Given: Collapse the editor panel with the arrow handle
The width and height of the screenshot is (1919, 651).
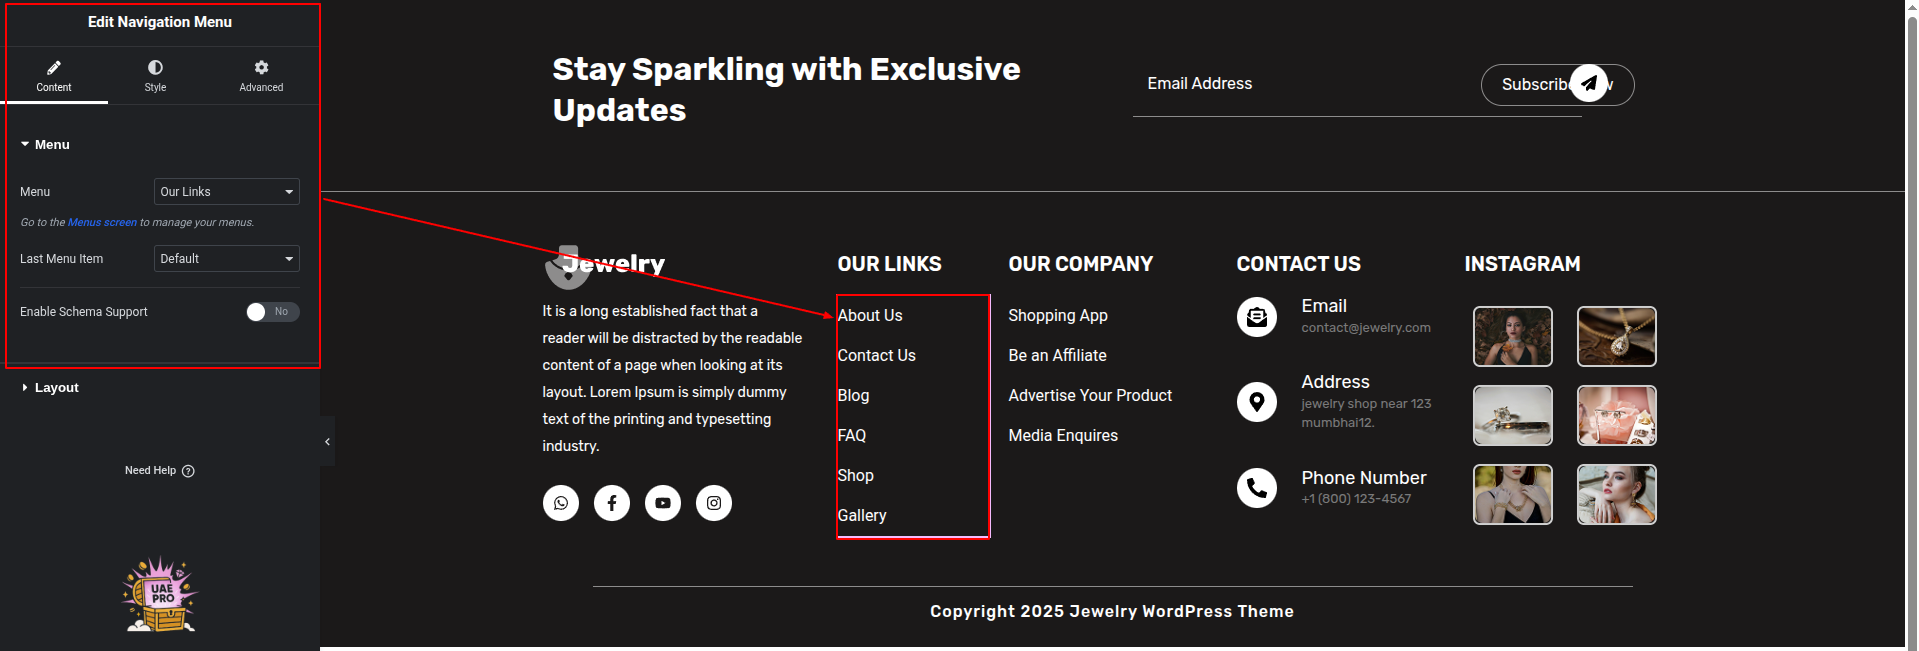Looking at the screenshot, I should point(327,441).
